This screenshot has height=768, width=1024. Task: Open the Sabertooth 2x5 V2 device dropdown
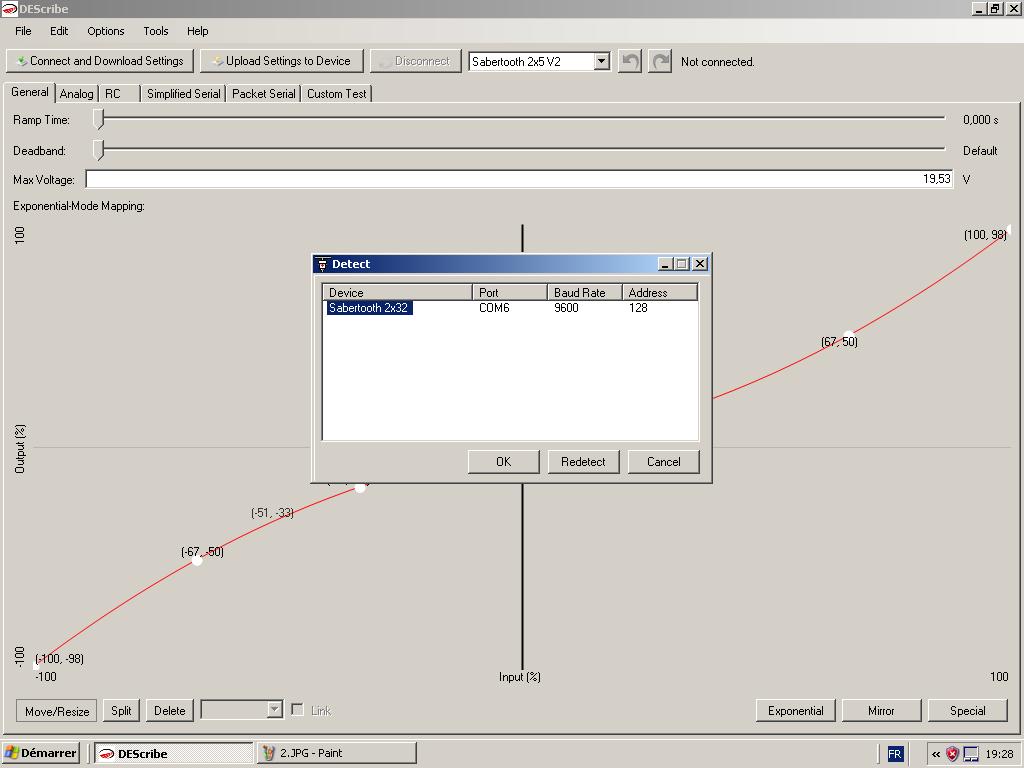tap(601, 61)
